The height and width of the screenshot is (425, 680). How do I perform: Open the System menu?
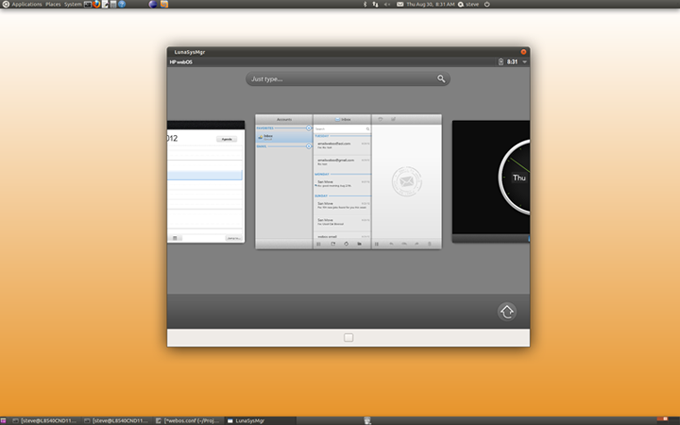pos(73,4)
